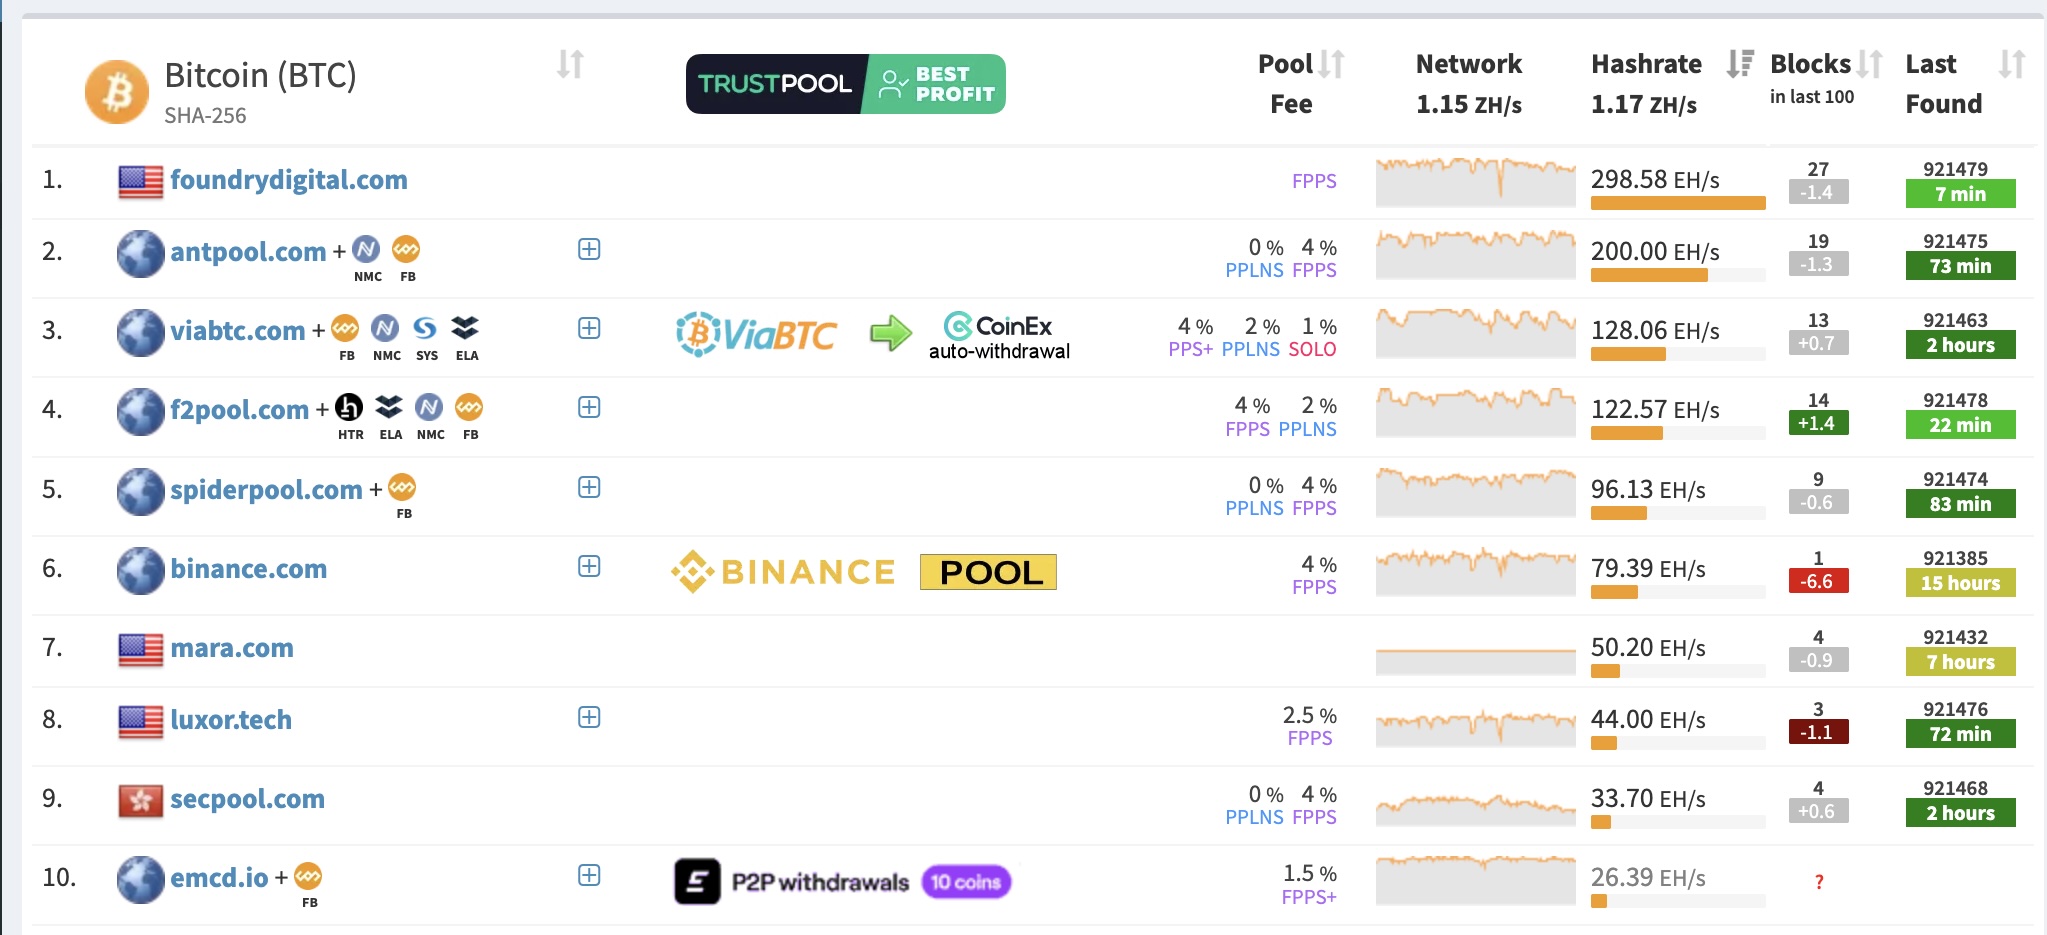This screenshot has height=935, width=2047.
Task: Expand the viabtc.com pool row
Action: pos(589,327)
